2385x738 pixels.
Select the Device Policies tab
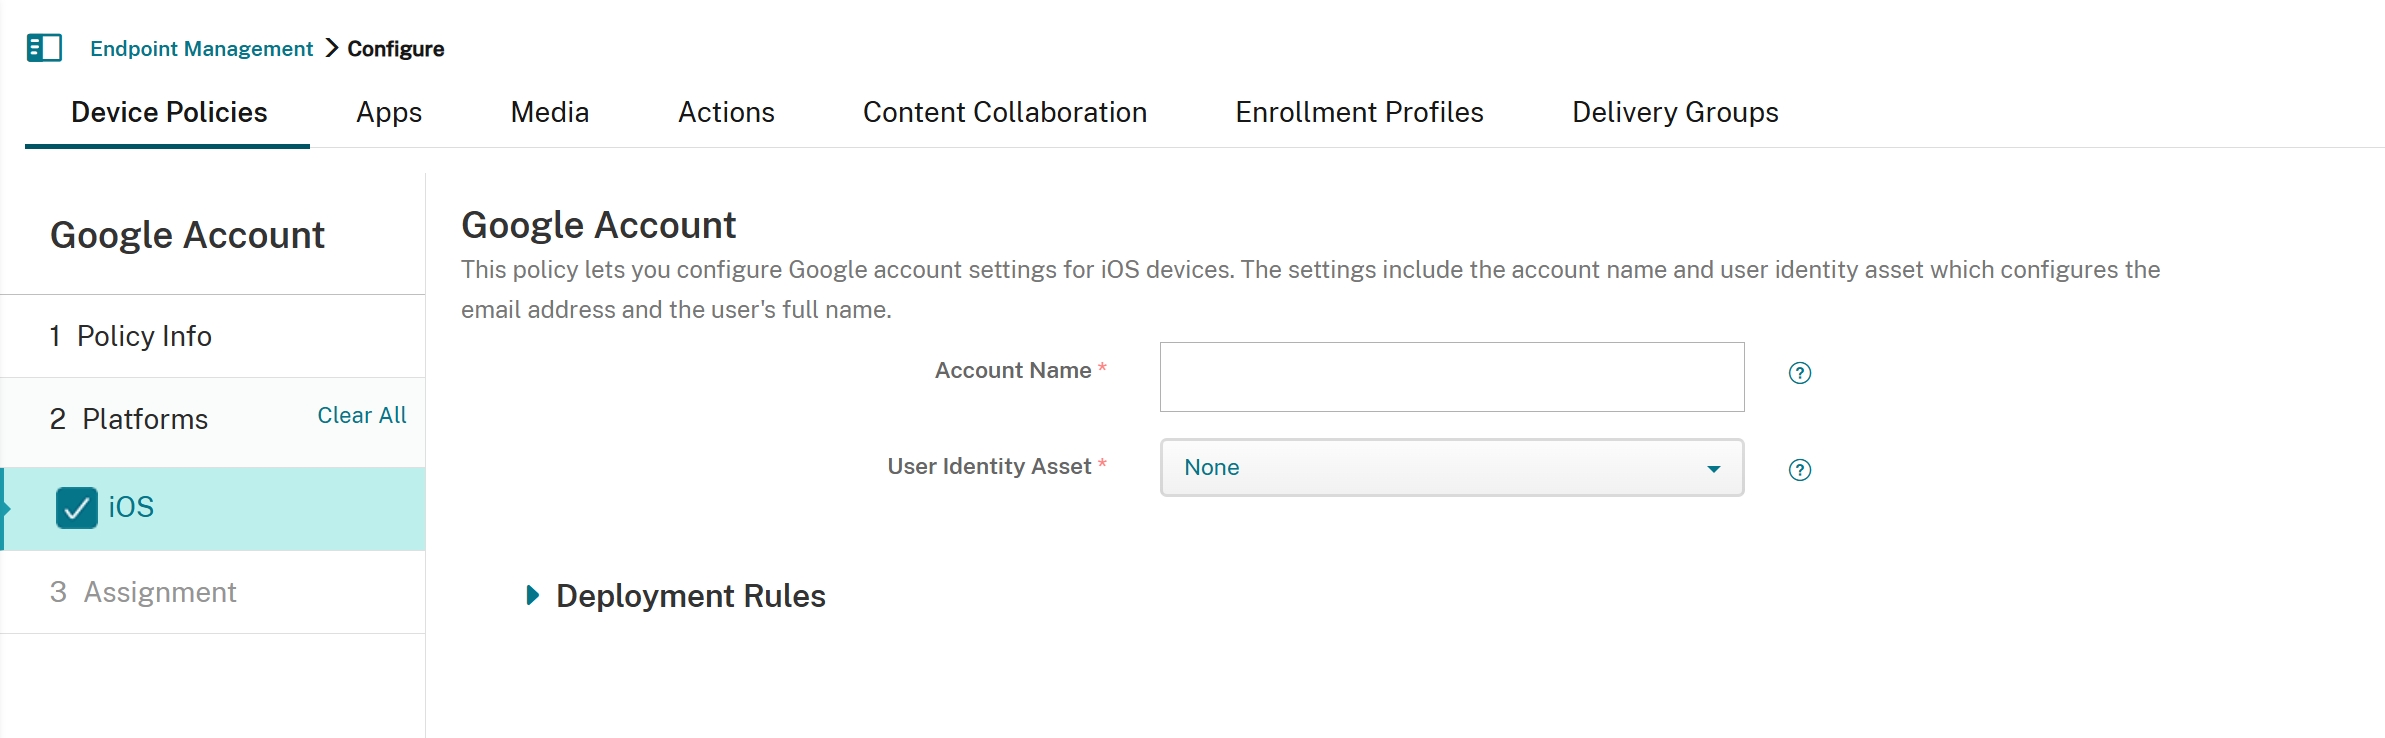[169, 112]
